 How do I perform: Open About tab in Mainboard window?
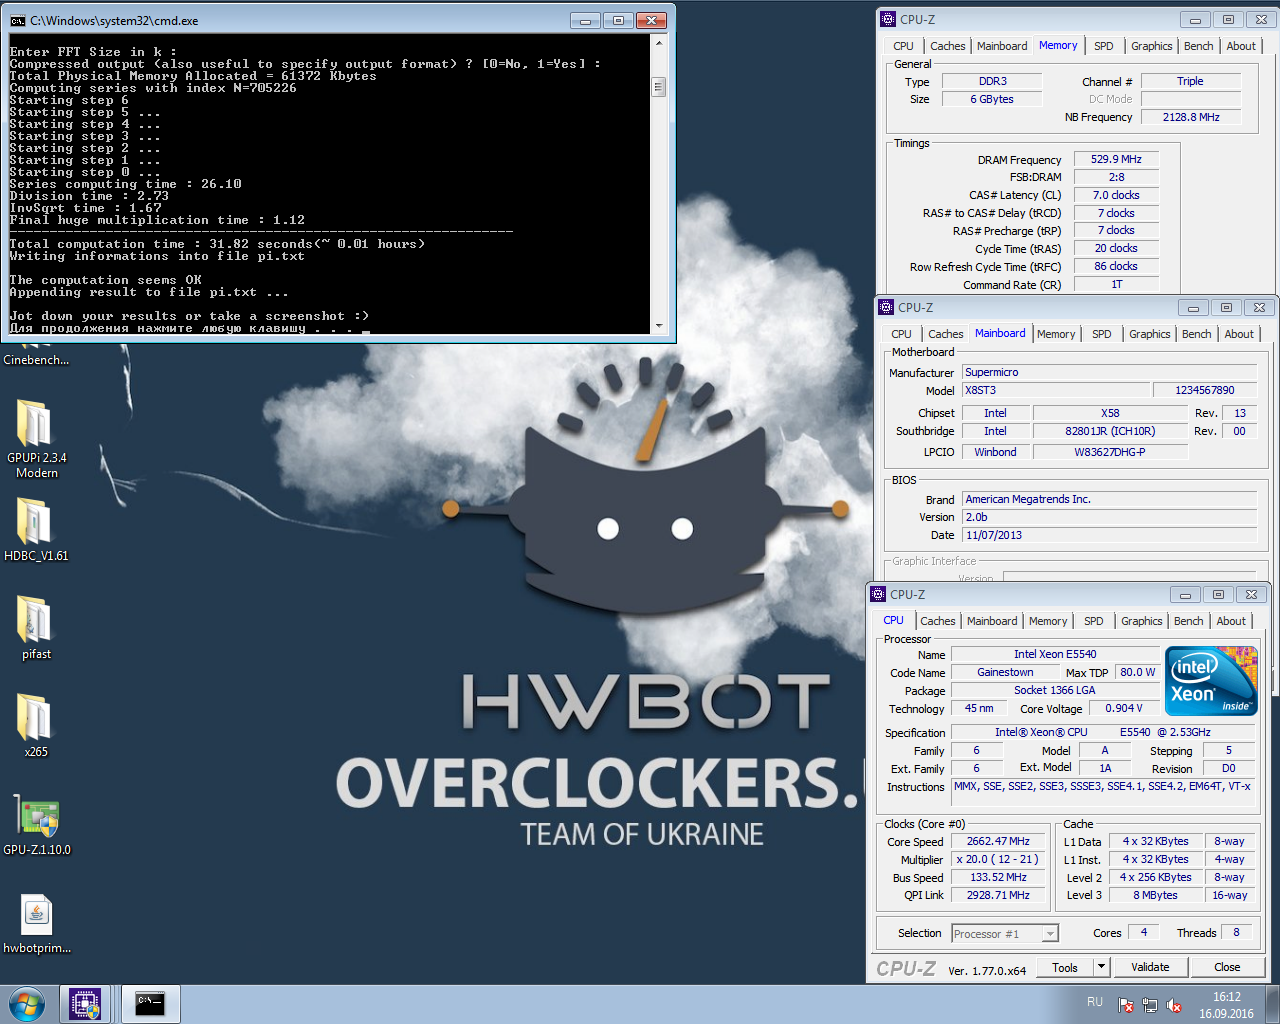tap(1239, 334)
